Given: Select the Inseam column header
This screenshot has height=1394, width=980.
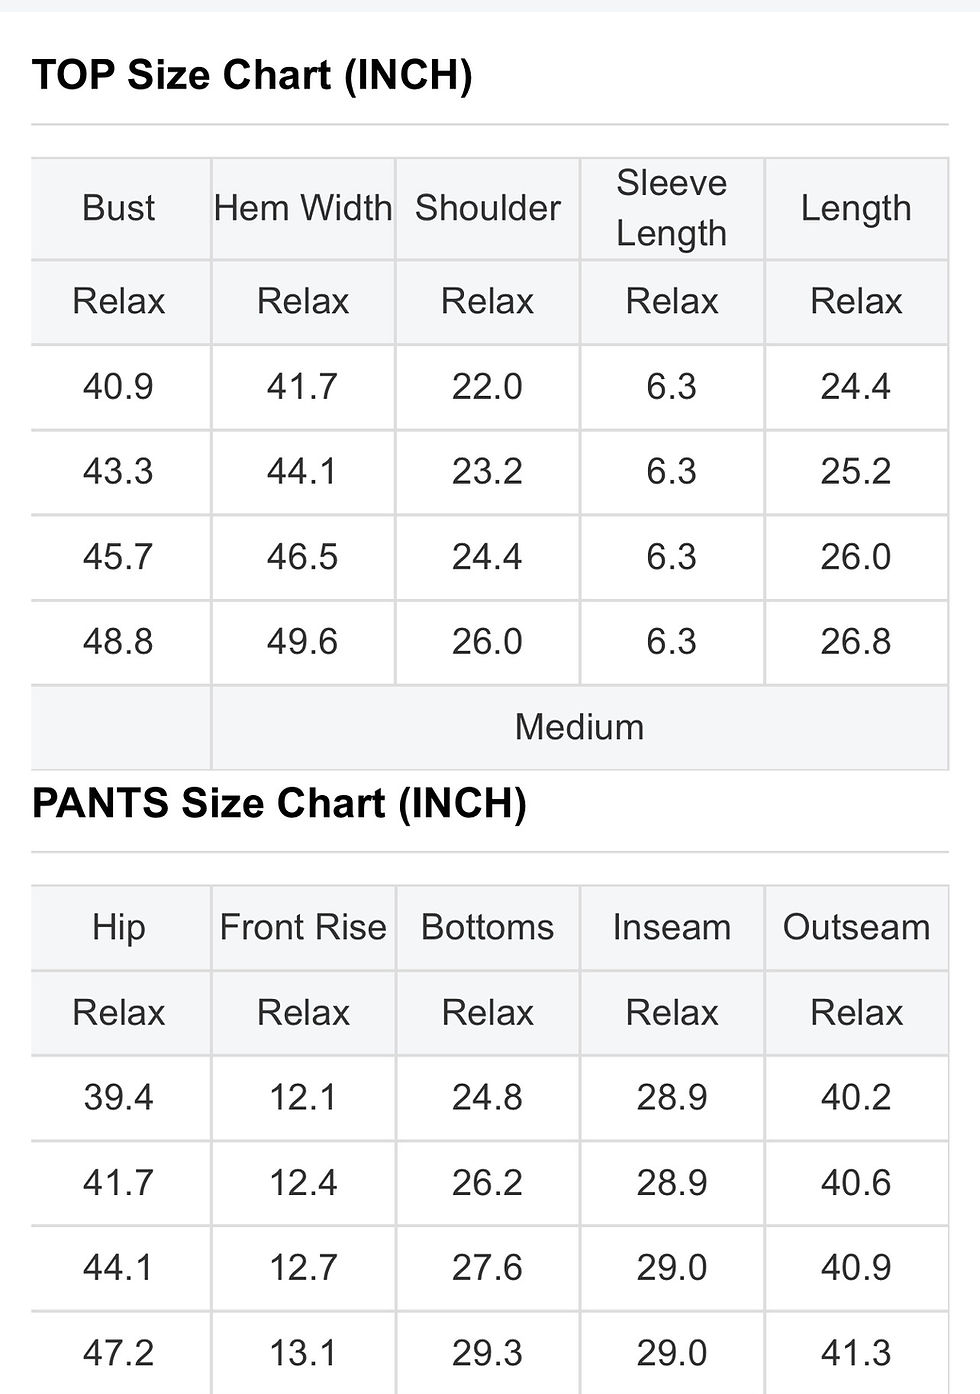Looking at the screenshot, I should pos(671,927).
